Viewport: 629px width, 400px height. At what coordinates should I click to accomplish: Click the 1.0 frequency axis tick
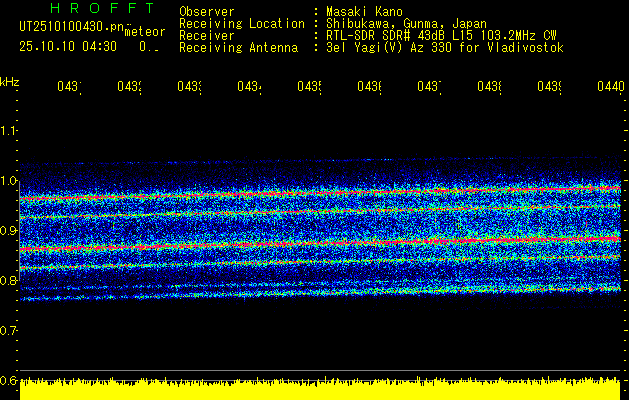(x=9, y=181)
